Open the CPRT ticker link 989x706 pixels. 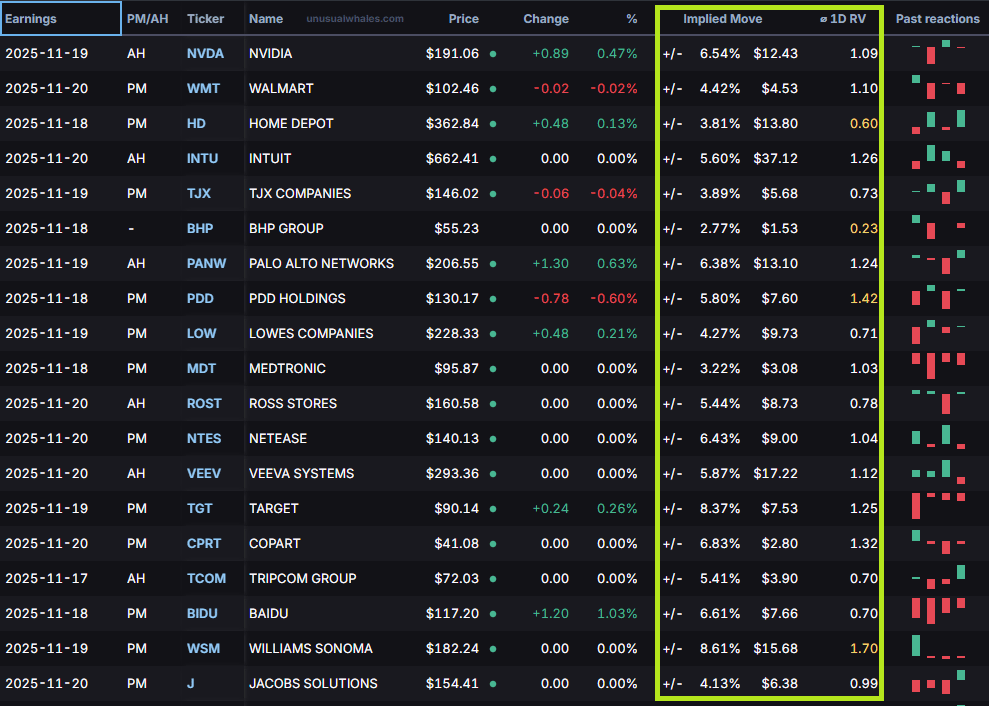coord(204,544)
